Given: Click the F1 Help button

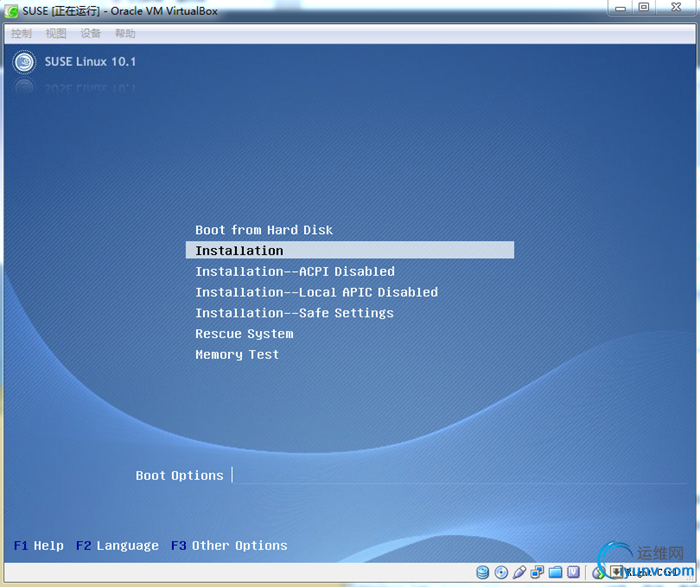Looking at the screenshot, I should pyautogui.click(x=39, y=545).
